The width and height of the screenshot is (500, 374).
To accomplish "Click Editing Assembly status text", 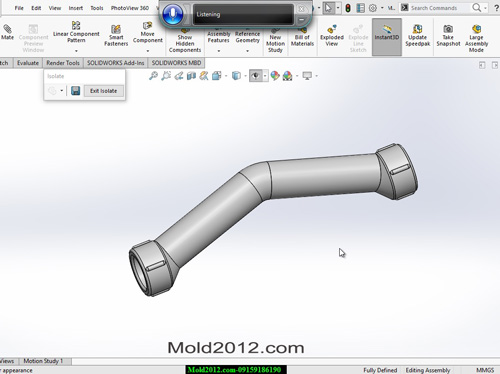I will 428,370.
